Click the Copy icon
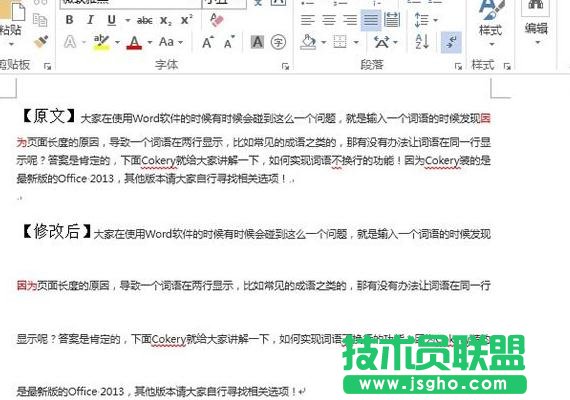This screenshot has height=400, width=570. coord(40,20)
